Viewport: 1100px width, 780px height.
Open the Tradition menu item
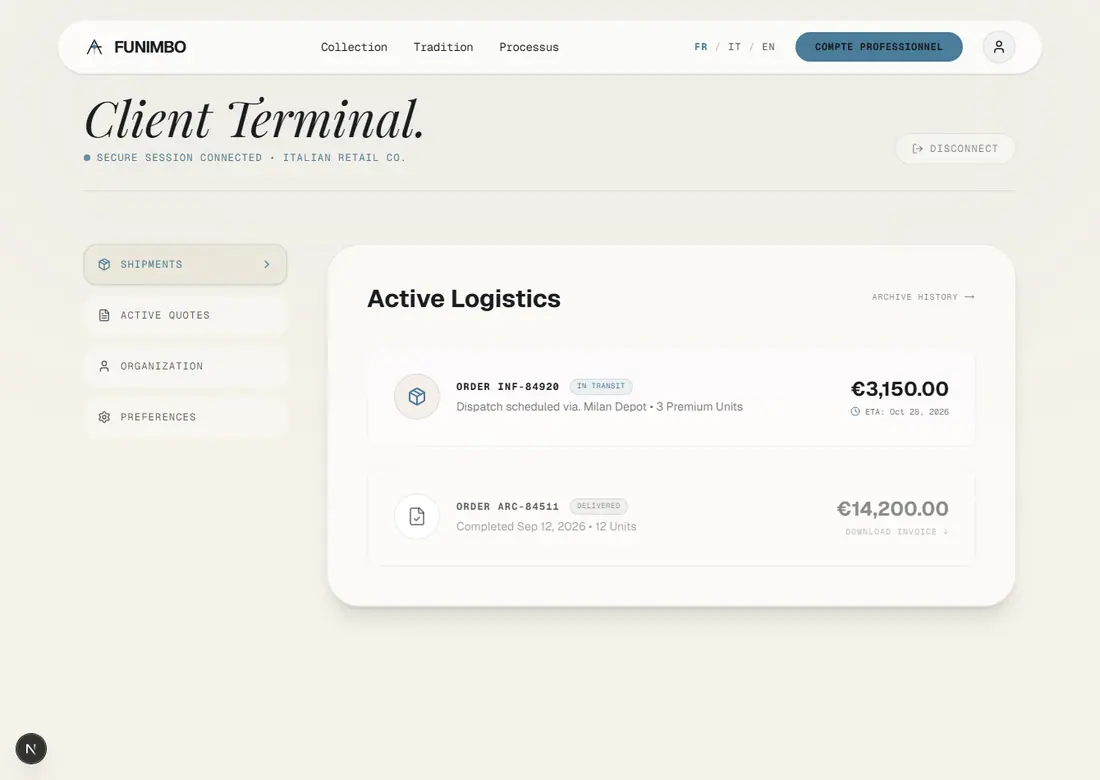coord(443,47)
